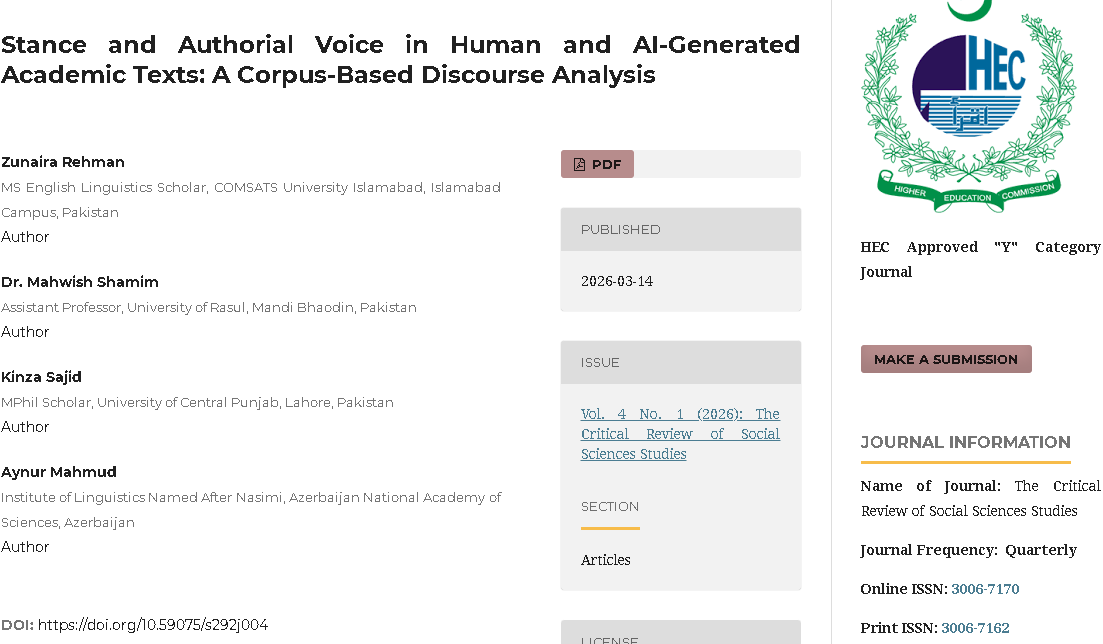Click author name Kinza Sajid
Screen dimensions: 1103x644
click(41, 377)
